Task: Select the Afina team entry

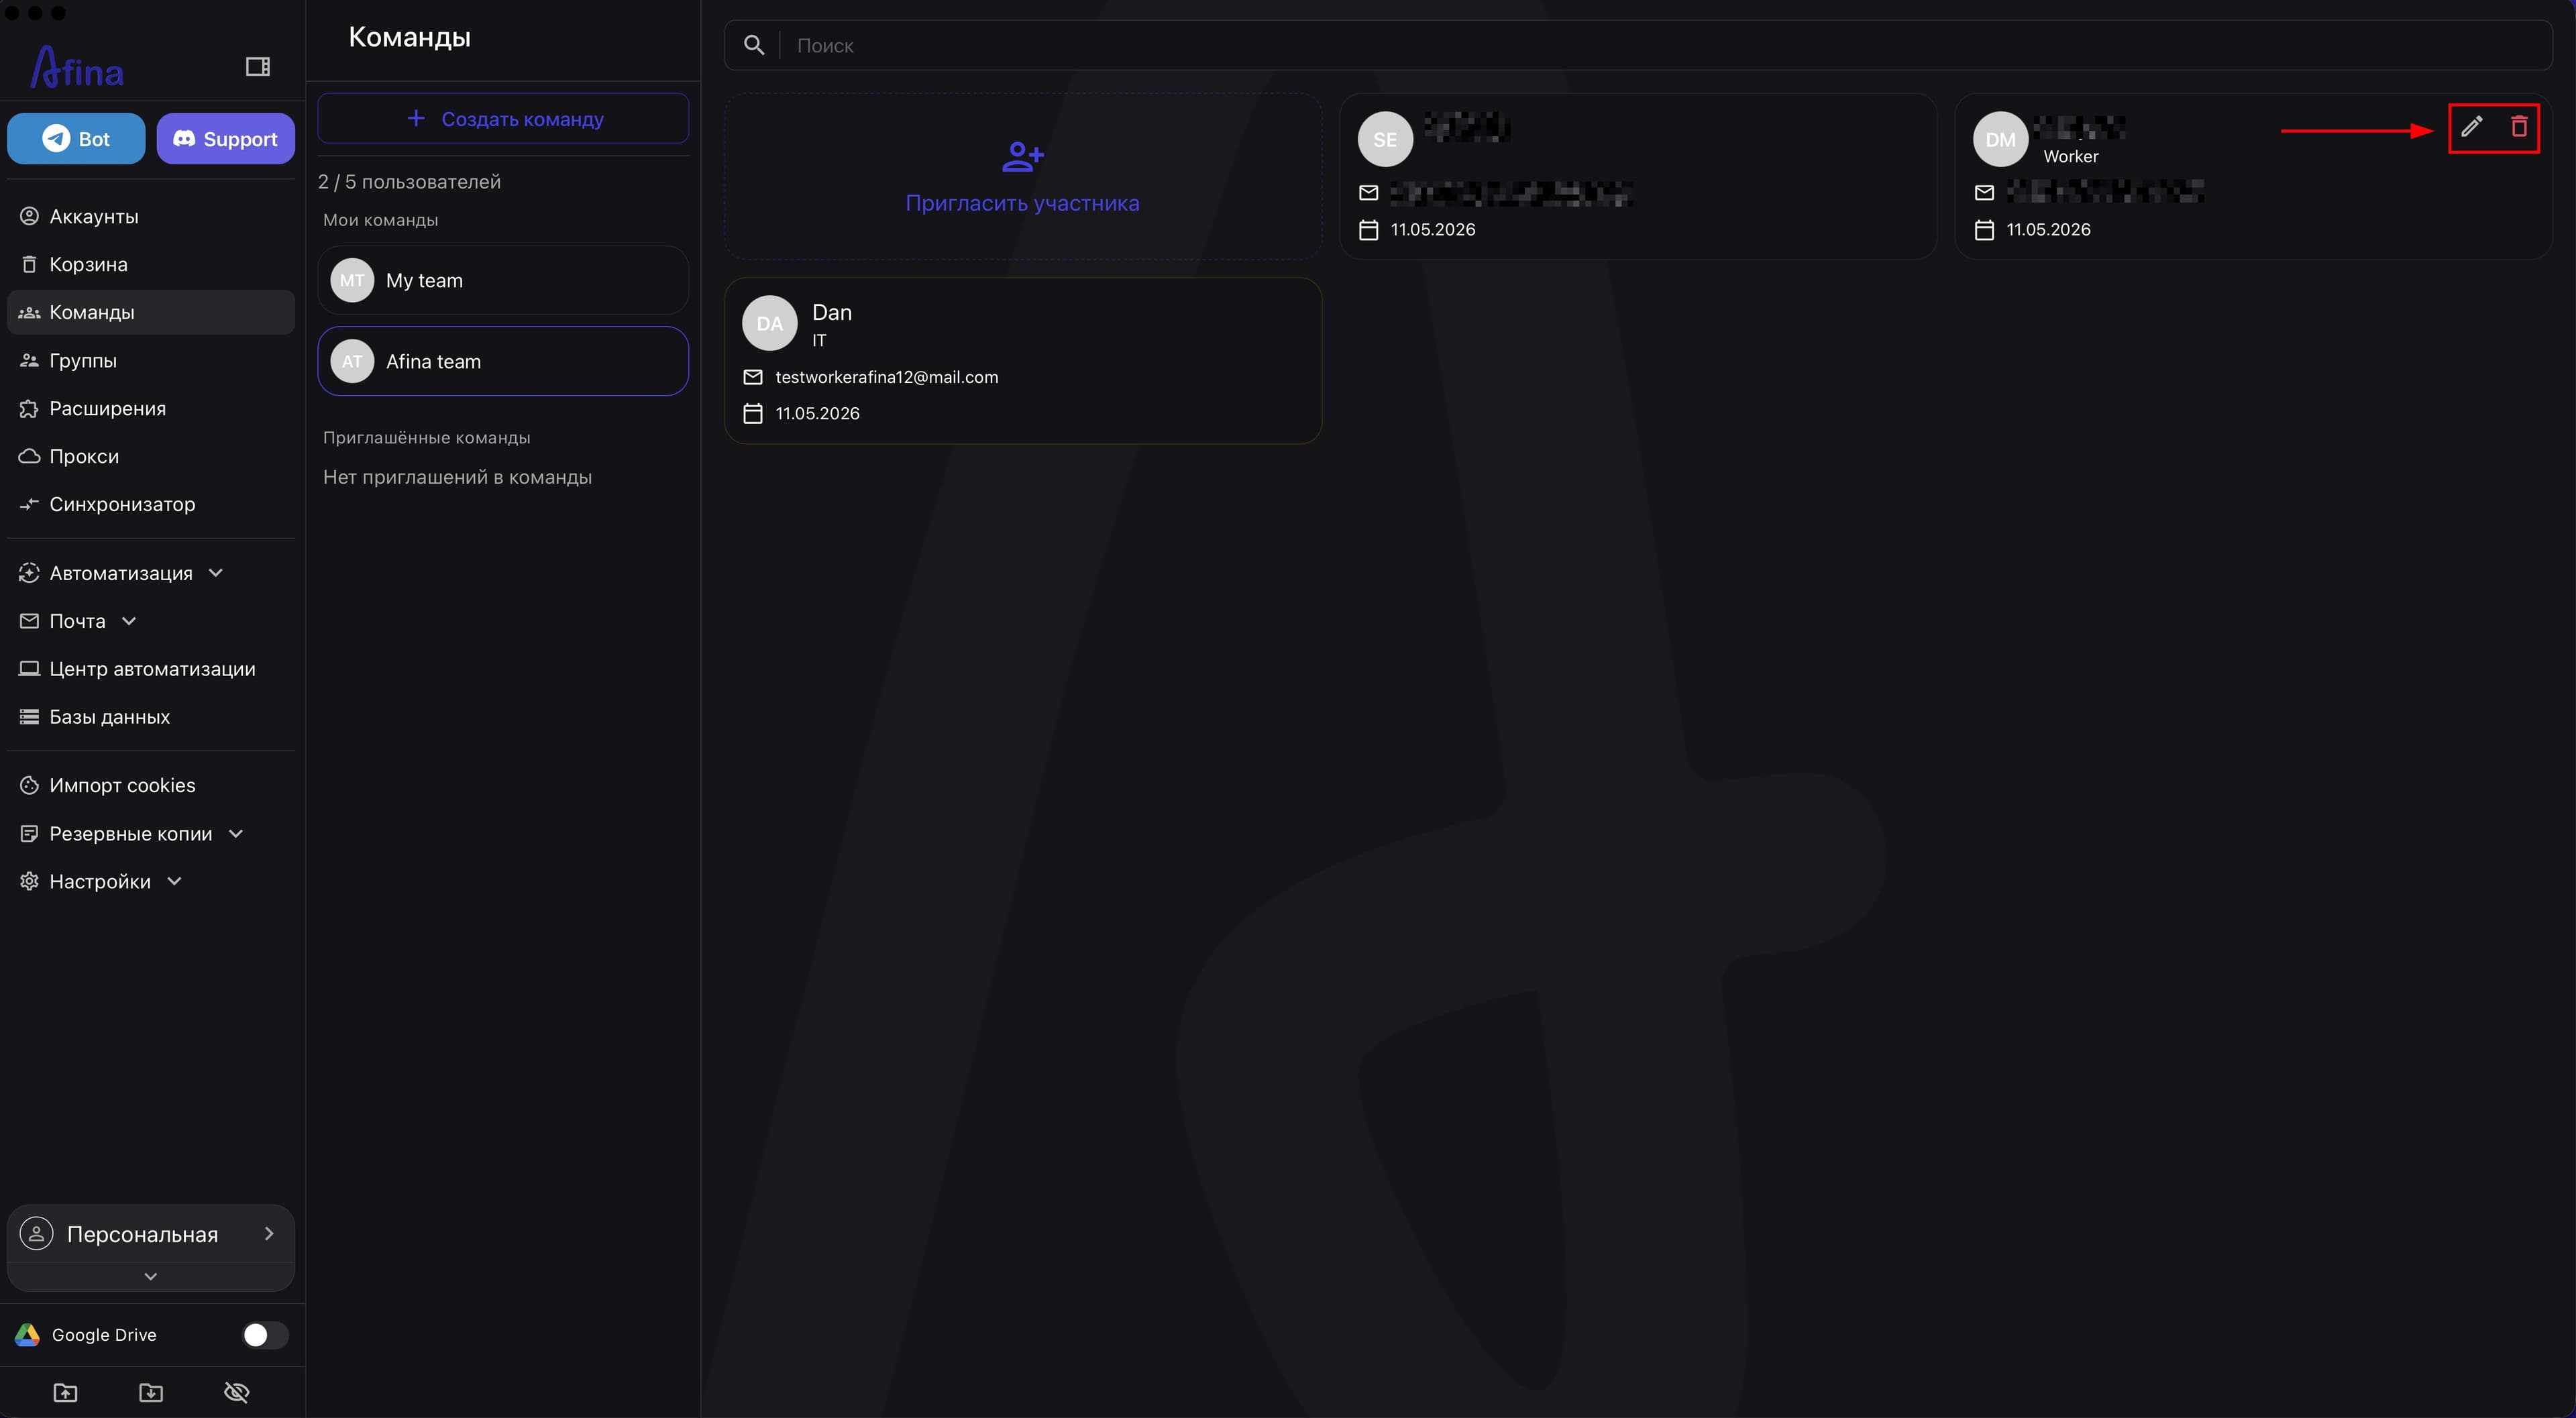Action: click(x=503, y=361)
